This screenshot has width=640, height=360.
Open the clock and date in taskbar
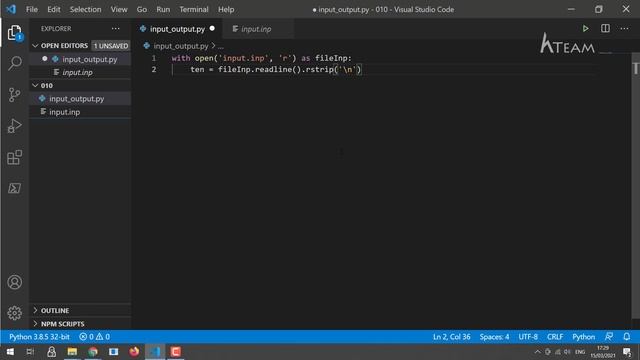pos(602,352)
